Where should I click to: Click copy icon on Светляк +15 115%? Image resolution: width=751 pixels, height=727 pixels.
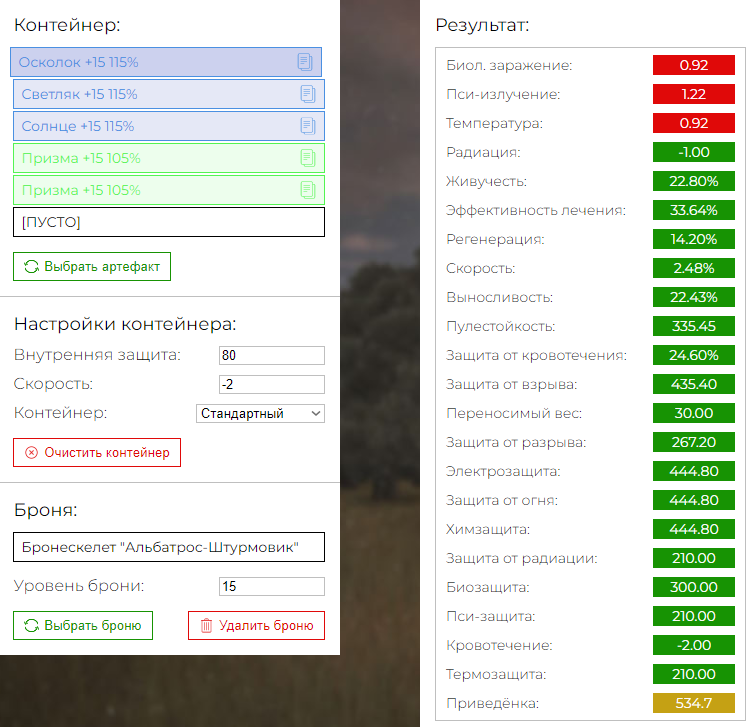tap(307, 94)
